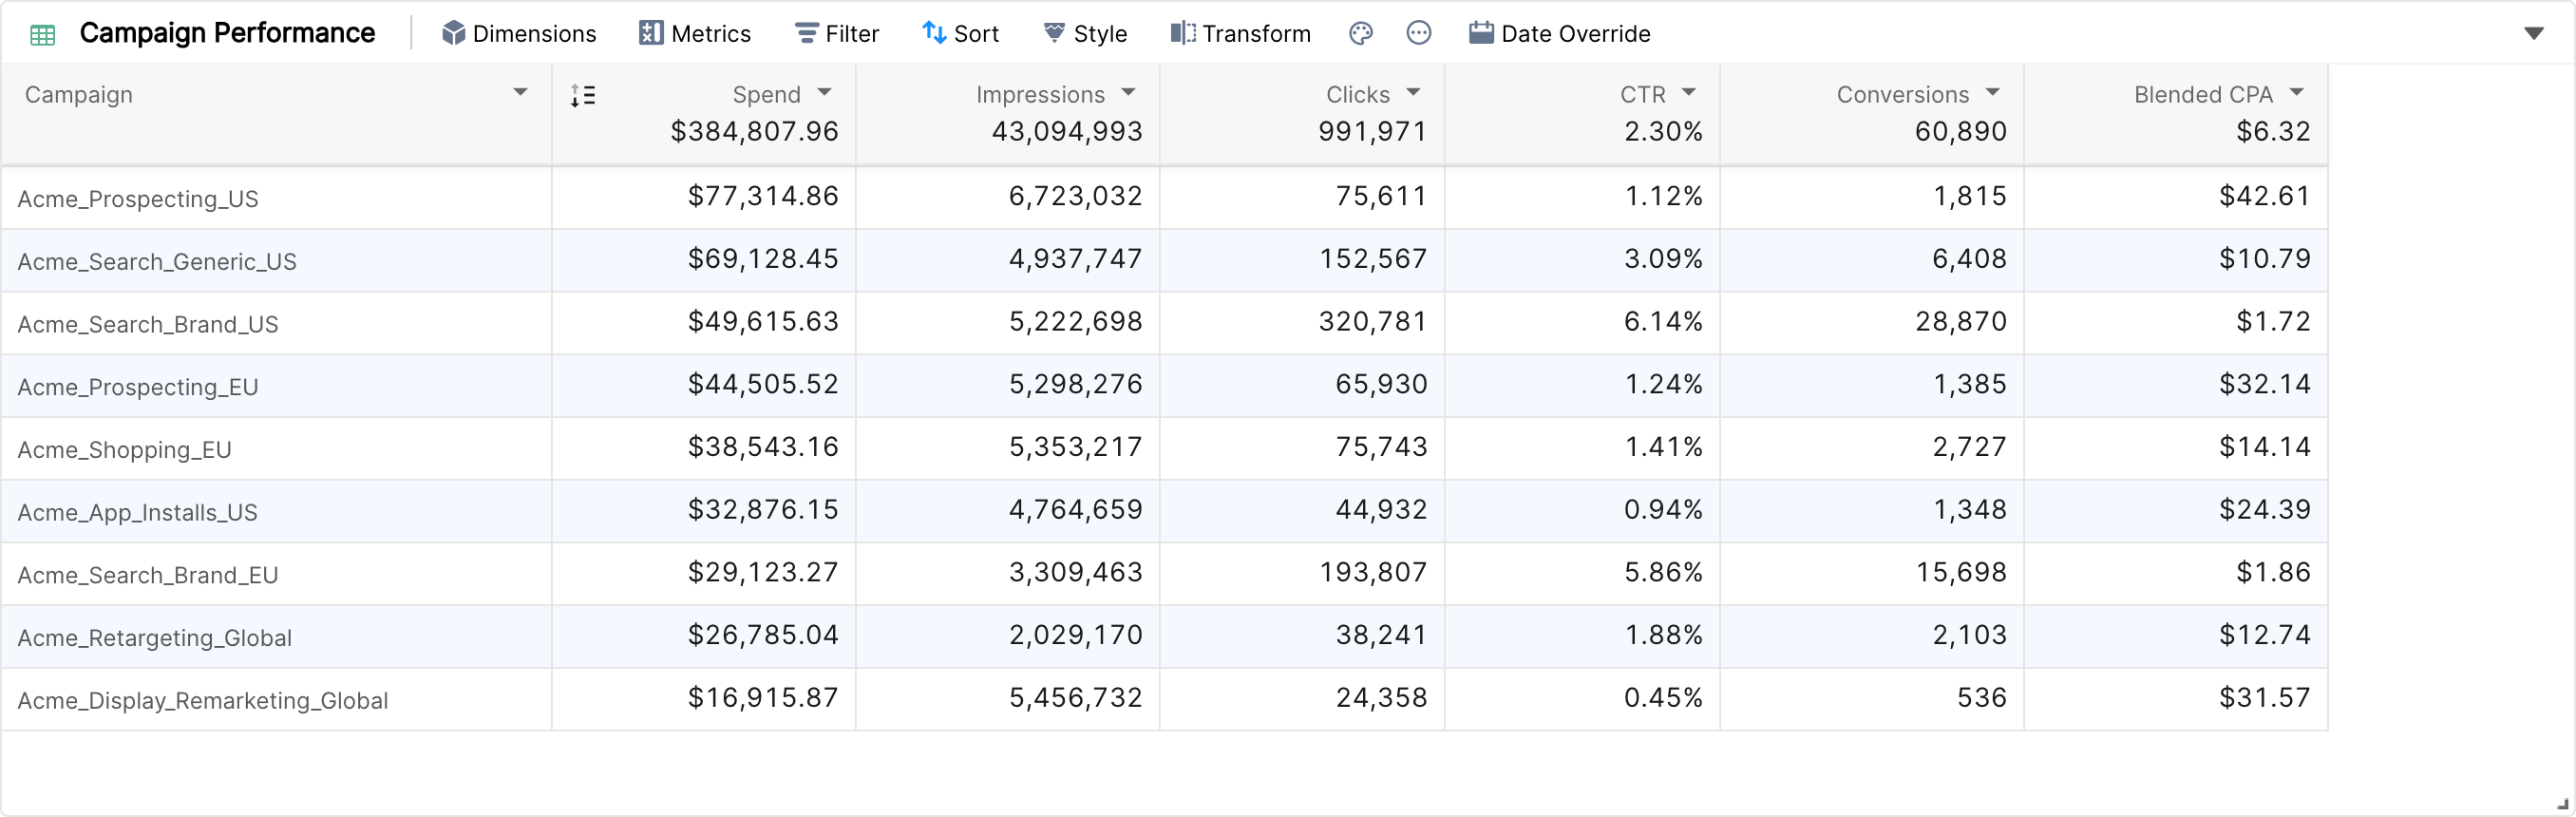The image size is (2576, 817).
Task: Open the Style settings
Action: pos(1085,34)
